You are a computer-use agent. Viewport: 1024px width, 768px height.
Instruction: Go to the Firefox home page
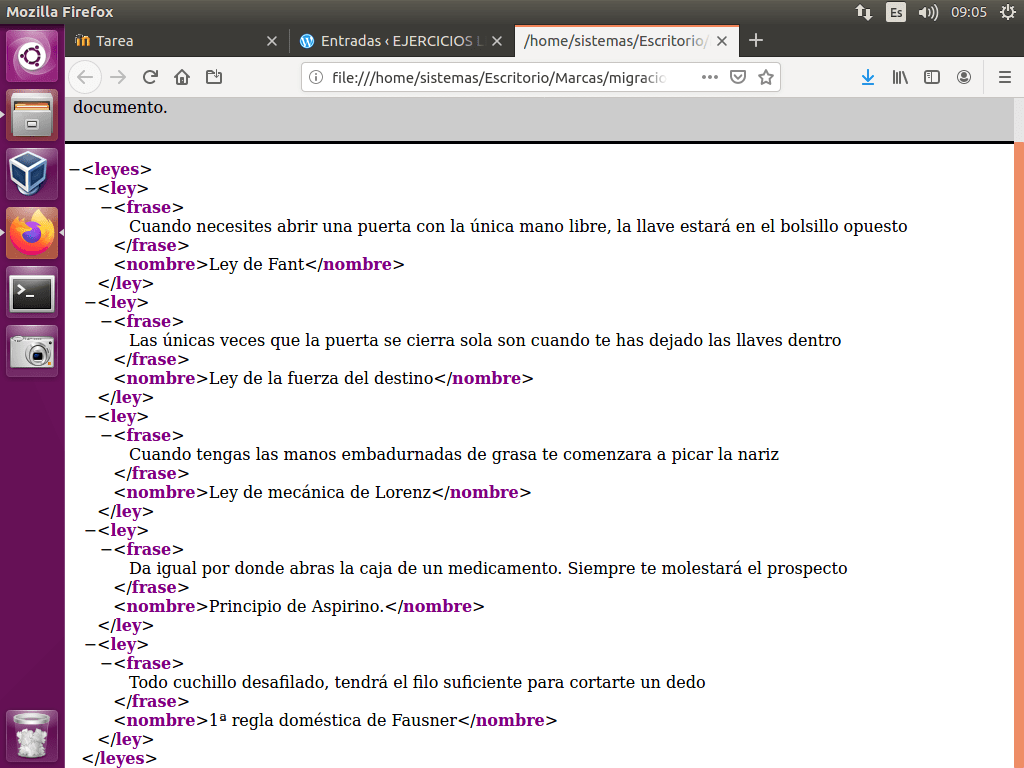(182, 77)
